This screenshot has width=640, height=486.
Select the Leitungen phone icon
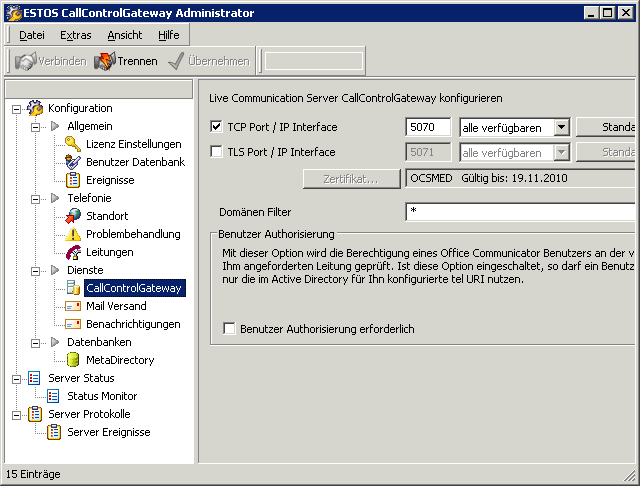(x=73, y=252)
